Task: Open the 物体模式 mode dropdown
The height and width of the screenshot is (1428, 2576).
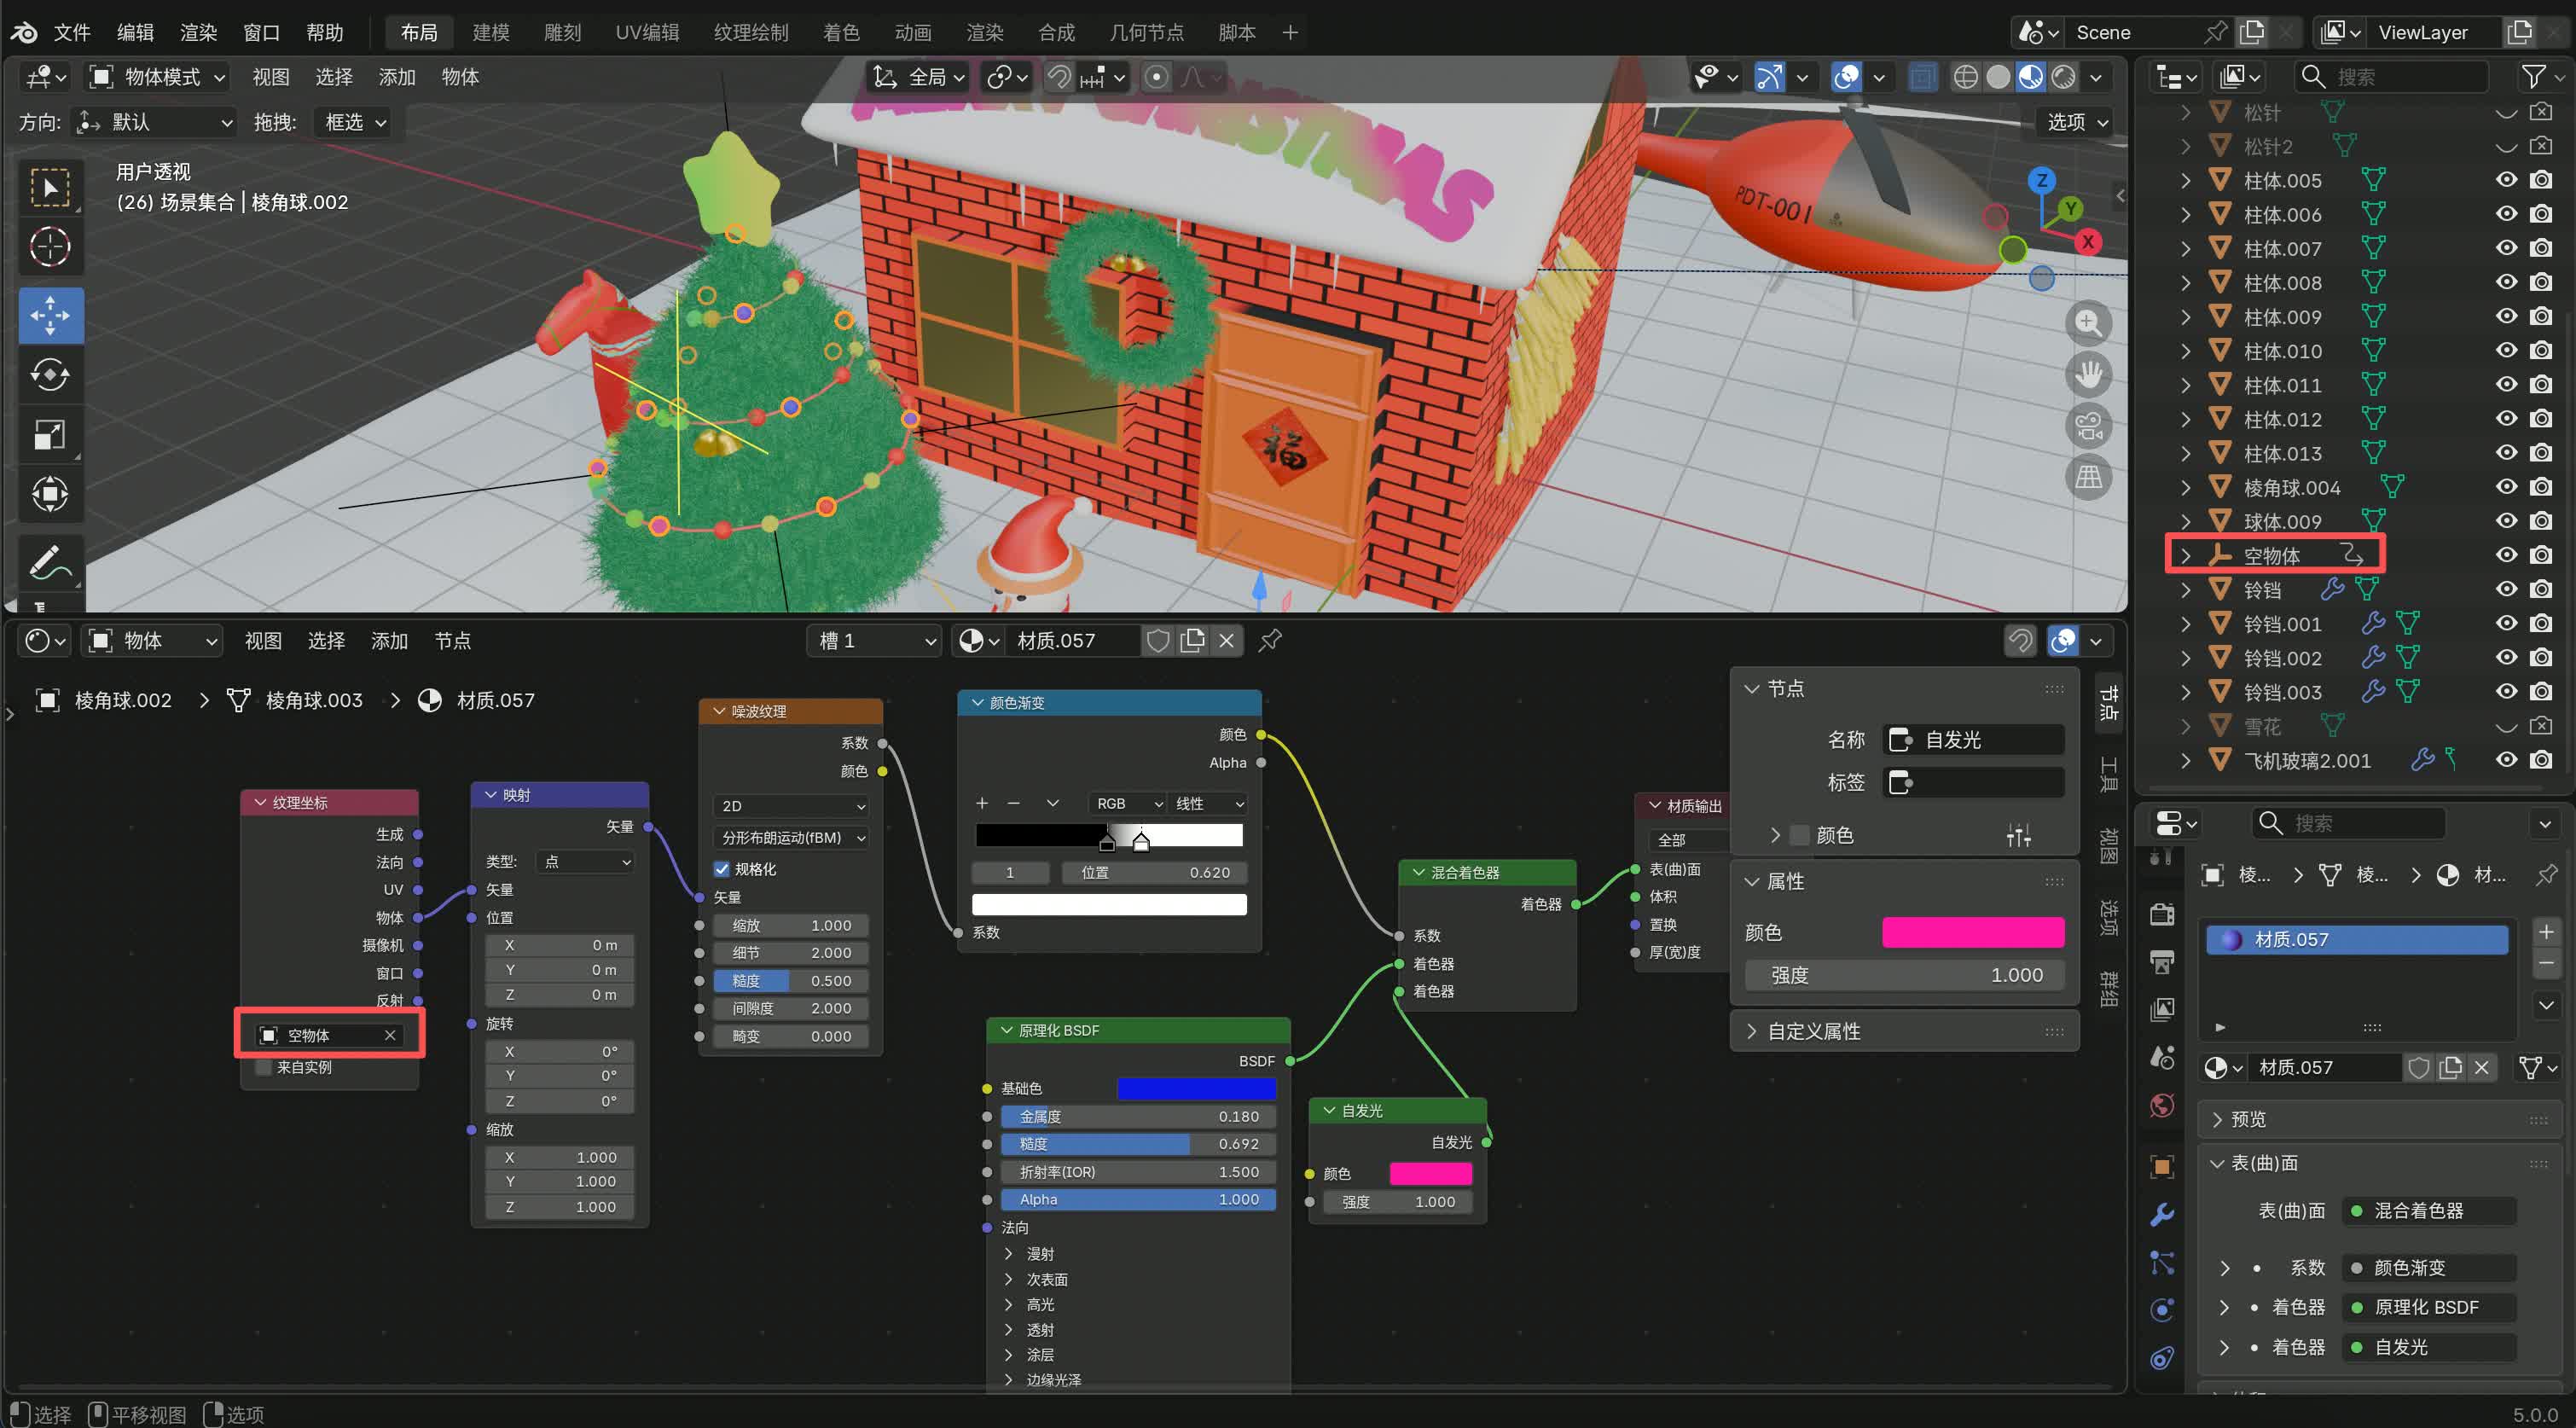Action: point(158,77)
